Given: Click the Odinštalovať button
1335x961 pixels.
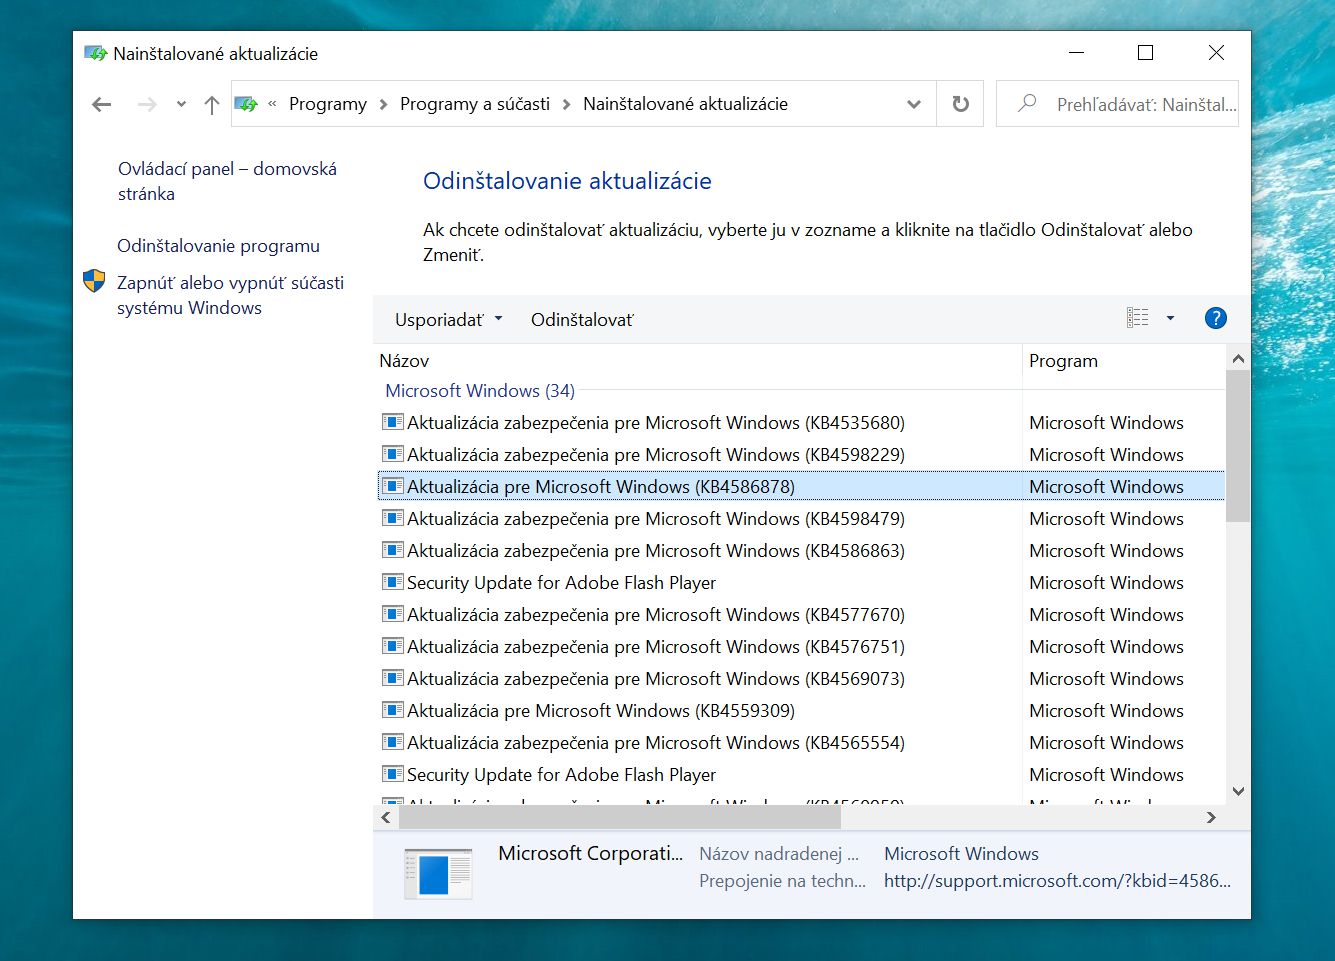Looking at the screenshot, I should (x=582, y=320).
